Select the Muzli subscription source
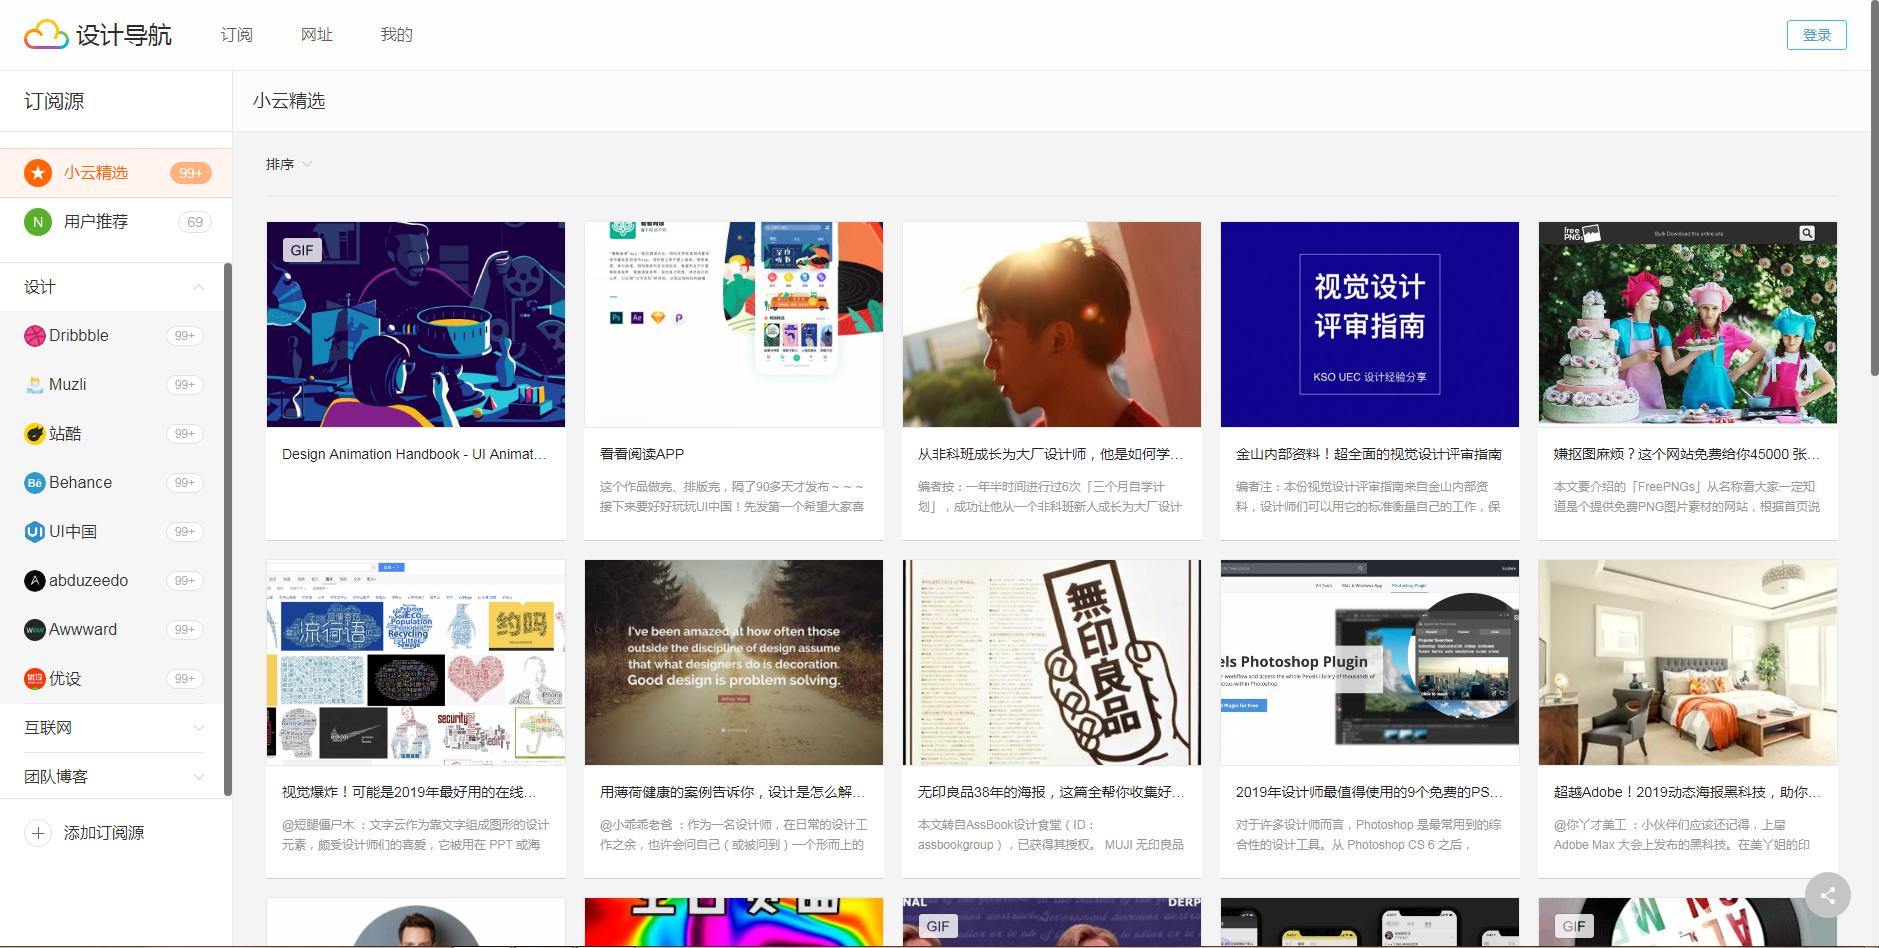This screenshot has width=1879, height=948. point(112,385)
